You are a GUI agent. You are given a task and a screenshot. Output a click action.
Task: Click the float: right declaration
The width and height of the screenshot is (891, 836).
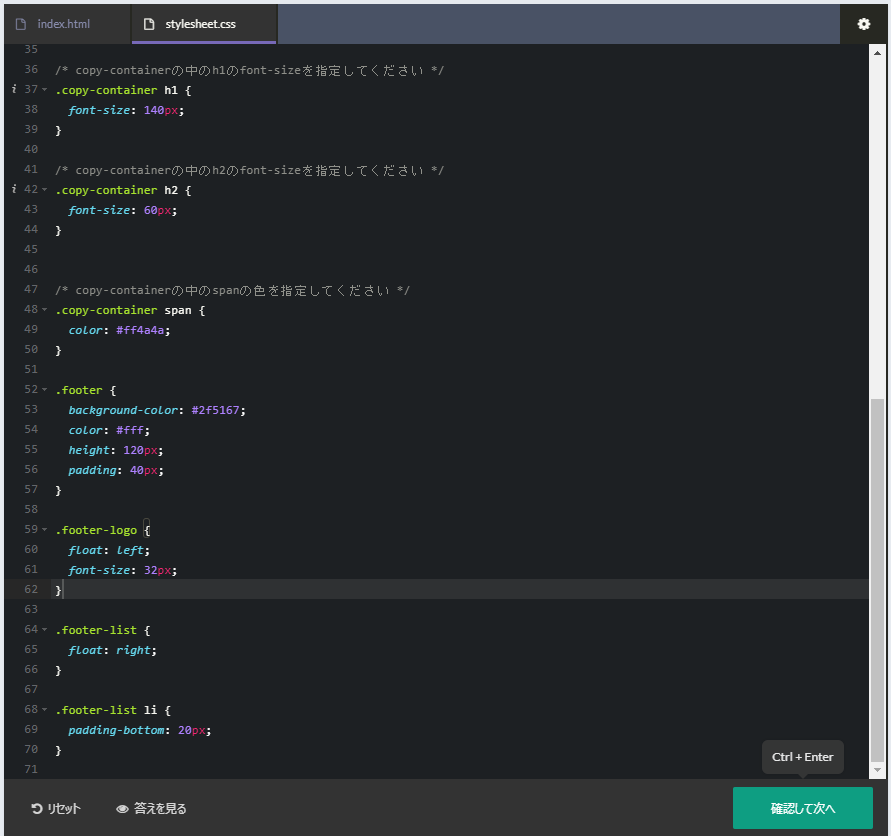tap(112, 650)
